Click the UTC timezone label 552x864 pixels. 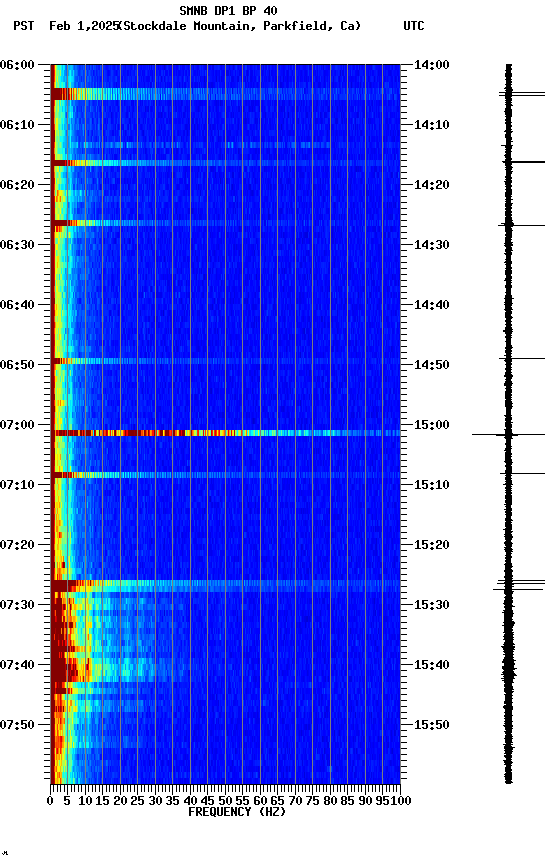pyautogui.click(x=414, y=26)
